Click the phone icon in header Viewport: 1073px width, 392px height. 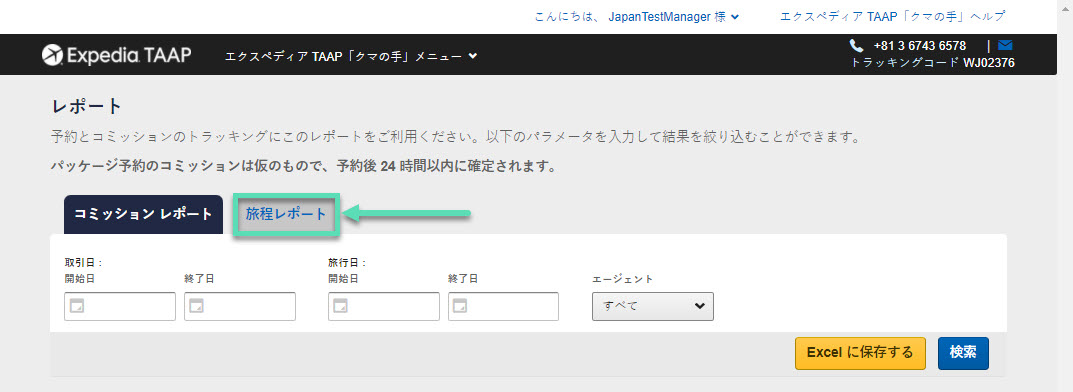tap(856, 46)
